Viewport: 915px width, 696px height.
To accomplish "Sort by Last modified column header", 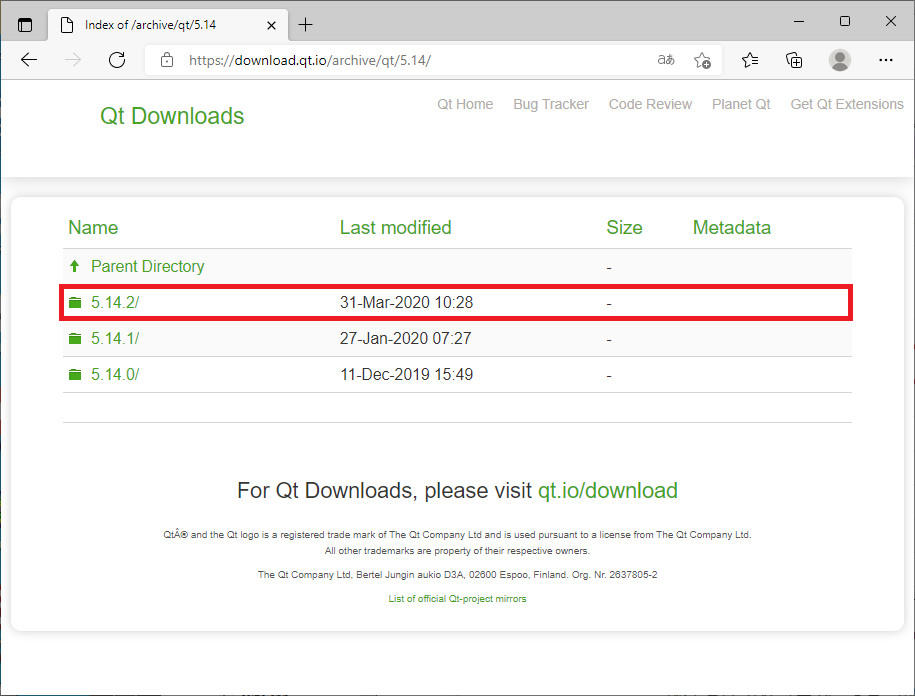I will tap(396, 228).
